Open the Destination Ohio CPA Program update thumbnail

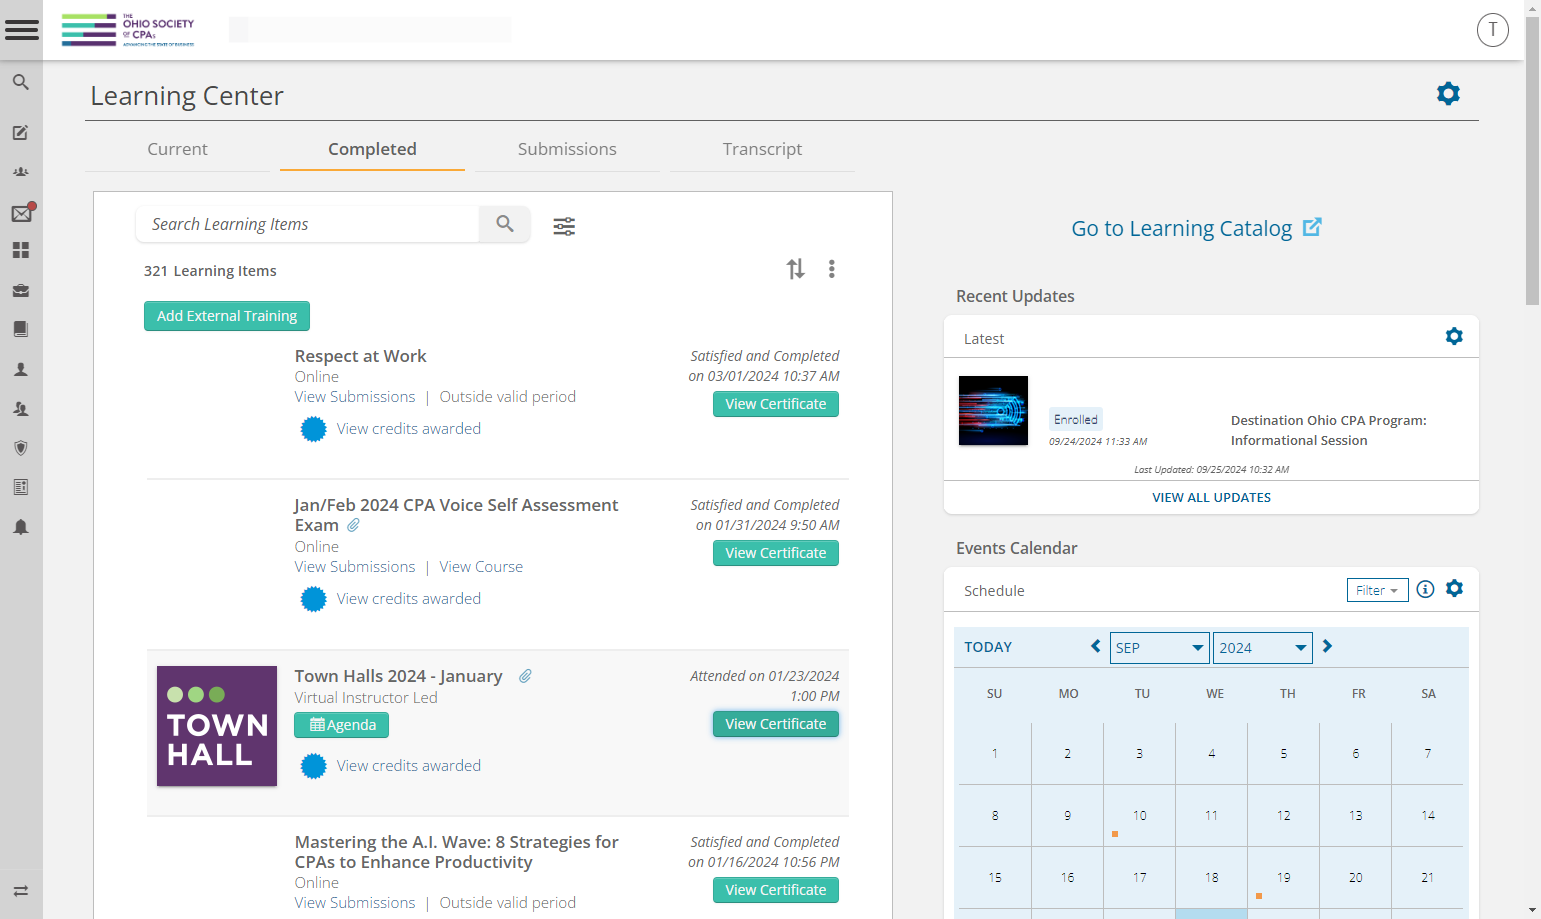coord(993,410)
